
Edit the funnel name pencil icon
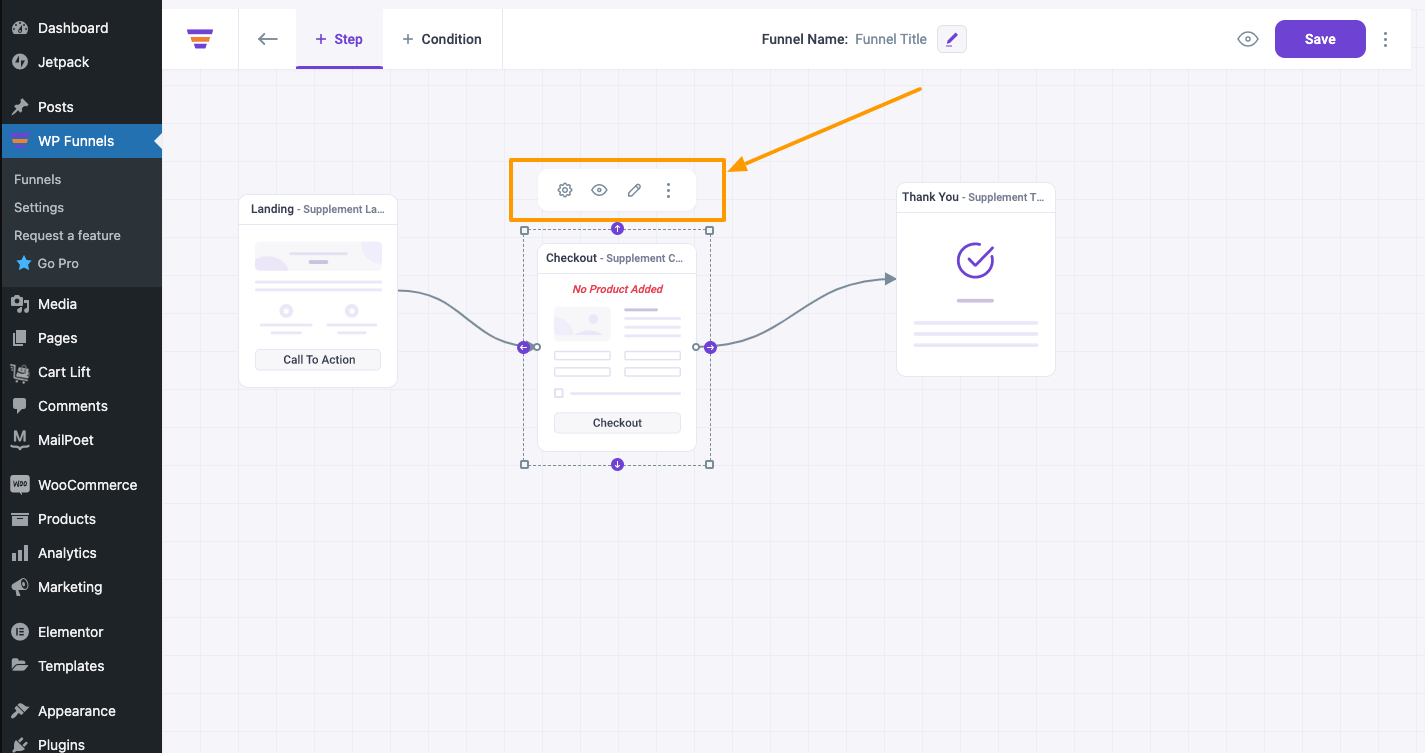(x=952, y=39)
